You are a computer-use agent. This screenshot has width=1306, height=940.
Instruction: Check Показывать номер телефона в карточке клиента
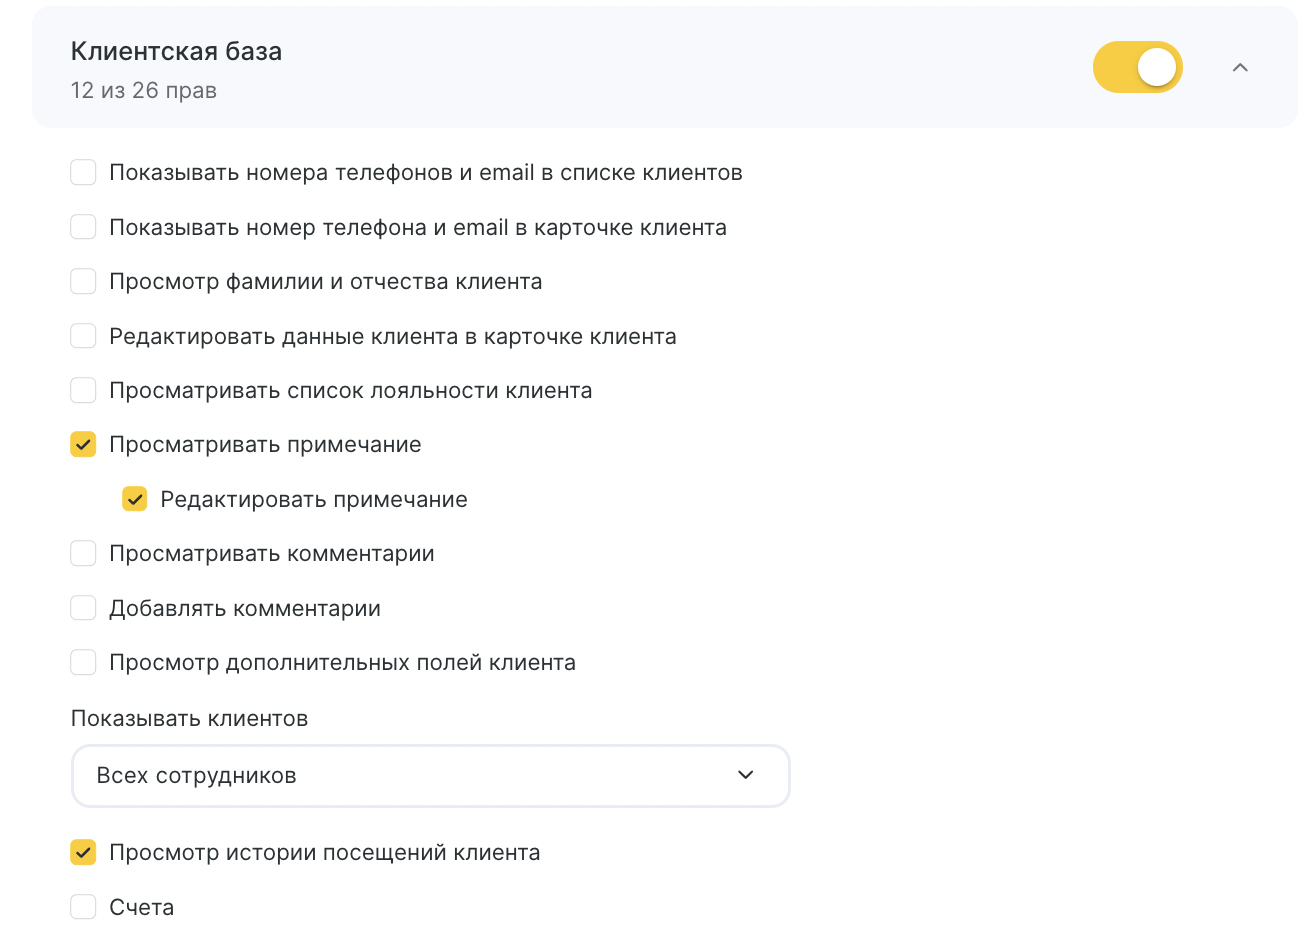click(x=83, y=227)
